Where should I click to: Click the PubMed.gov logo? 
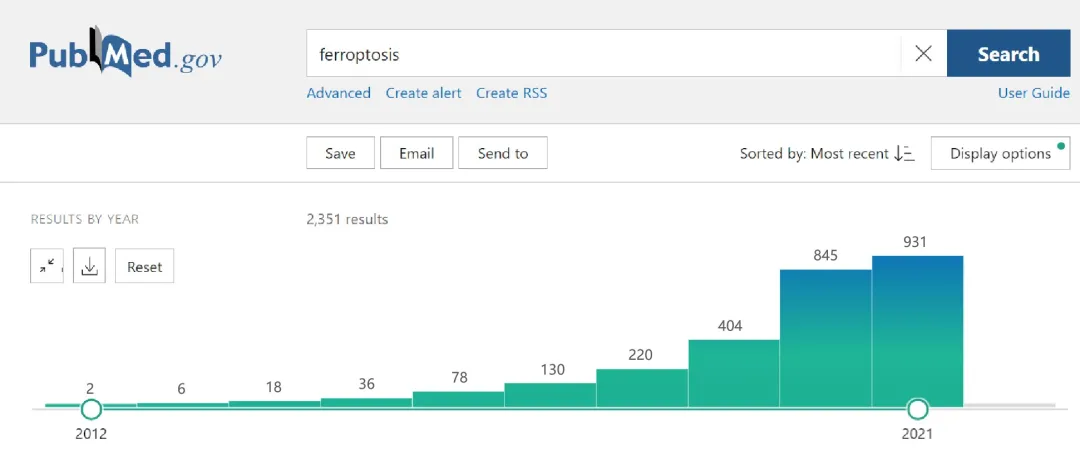point(125,53)
